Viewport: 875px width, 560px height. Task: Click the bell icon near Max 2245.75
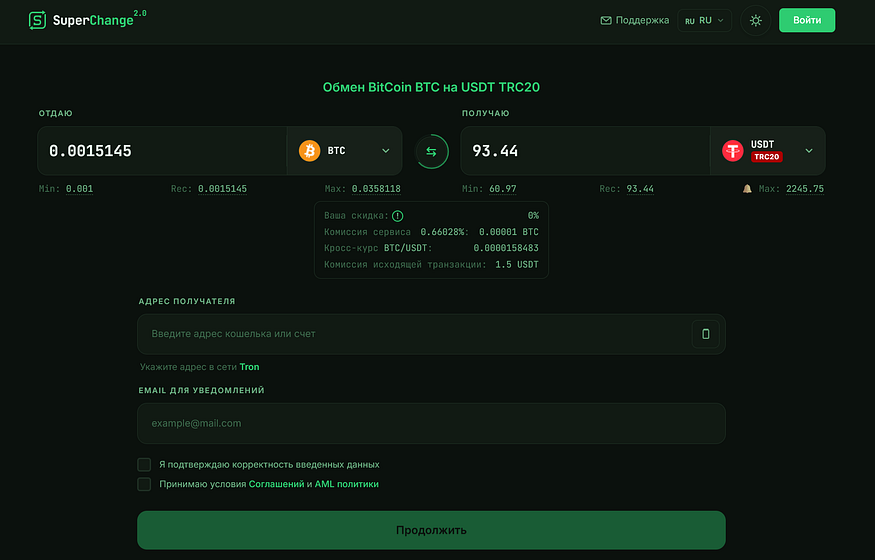(747, 189)
